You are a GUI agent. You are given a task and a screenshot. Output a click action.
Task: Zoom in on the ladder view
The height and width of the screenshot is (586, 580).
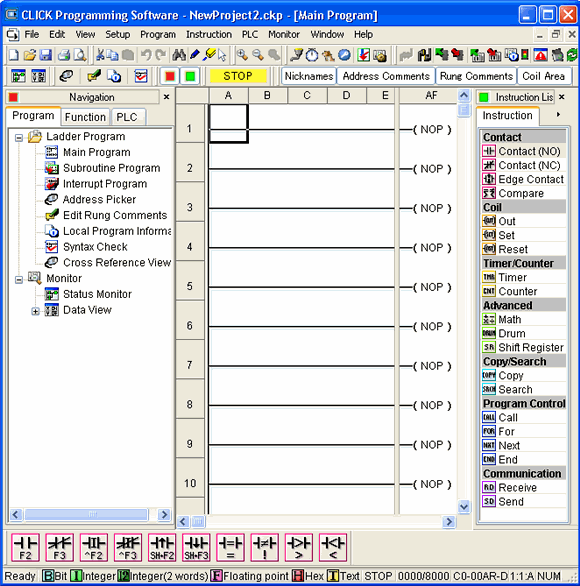242,55
